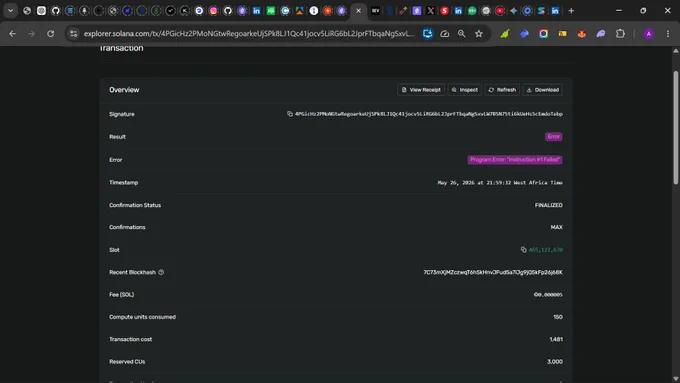
Task: Click the View Receipt button
Action: click(x=421, y=90)
